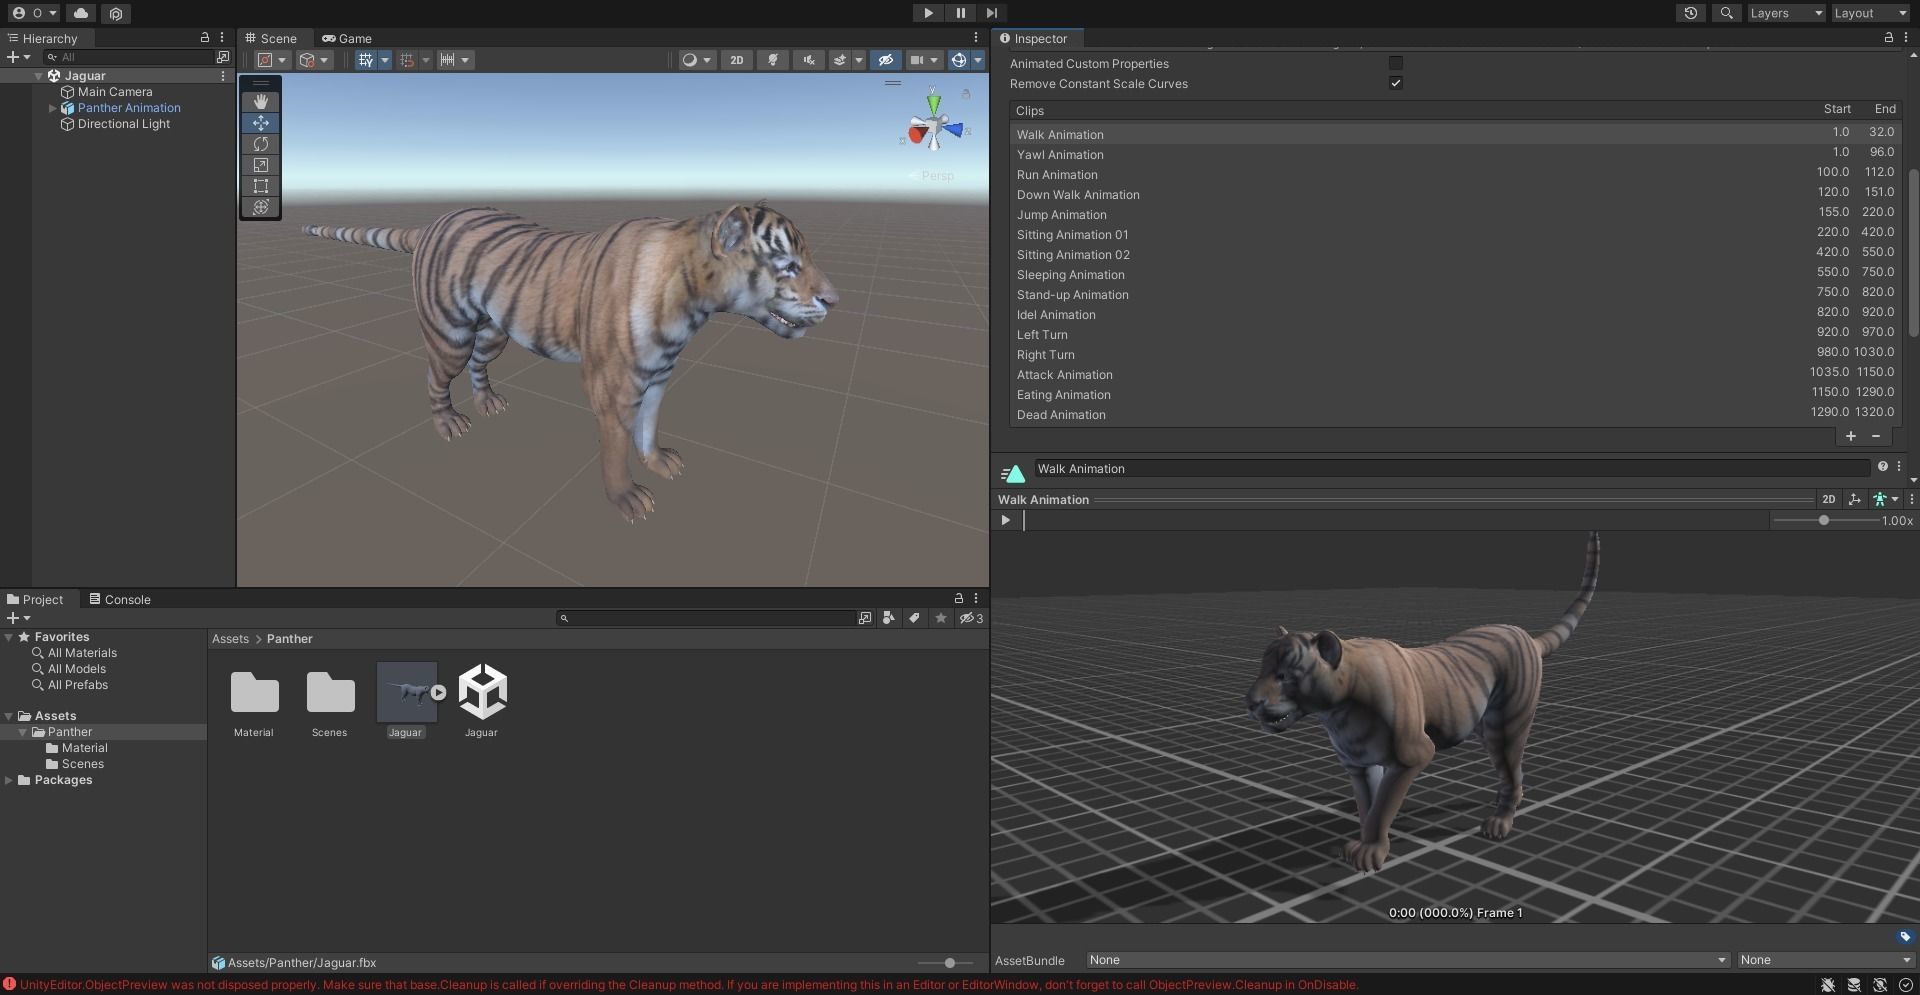The width and height of the screenshot is (1920, 995).
Task: Select Jump Animation clip
Action: [1455, 214]
